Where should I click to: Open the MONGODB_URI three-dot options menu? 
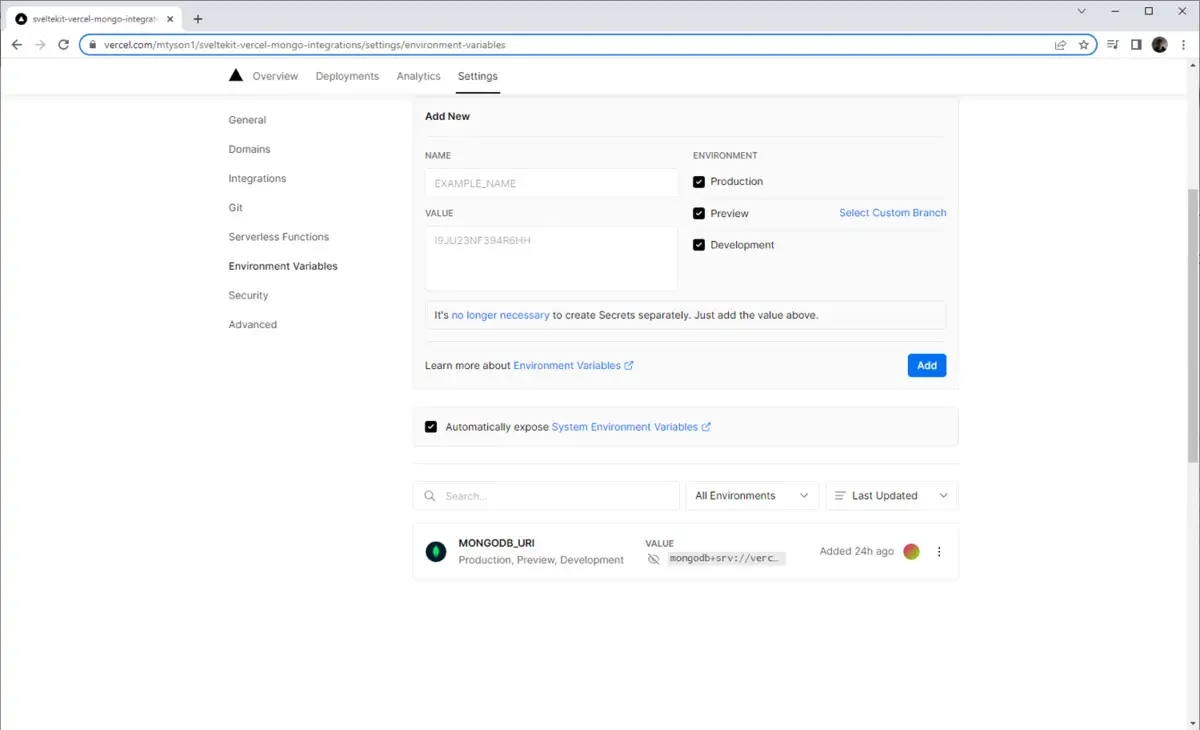click(938, 551)
